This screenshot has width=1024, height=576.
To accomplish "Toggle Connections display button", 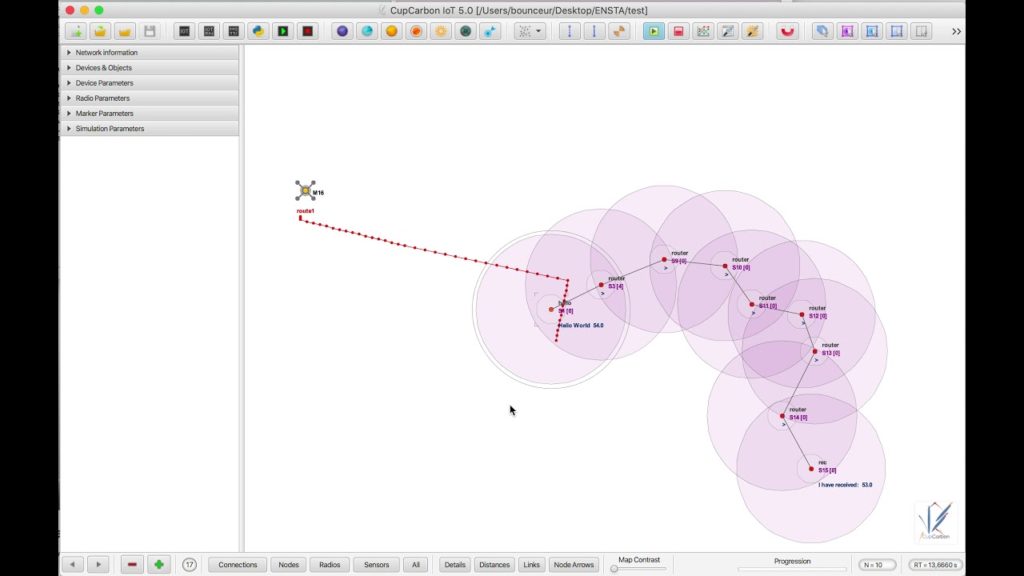I will [238, 565].
